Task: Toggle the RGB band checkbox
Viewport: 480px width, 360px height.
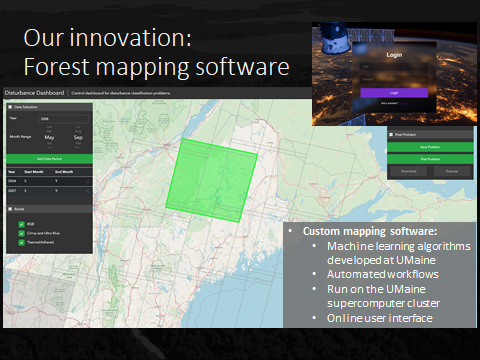Action: pyautogui.click(x=22, y=224)
